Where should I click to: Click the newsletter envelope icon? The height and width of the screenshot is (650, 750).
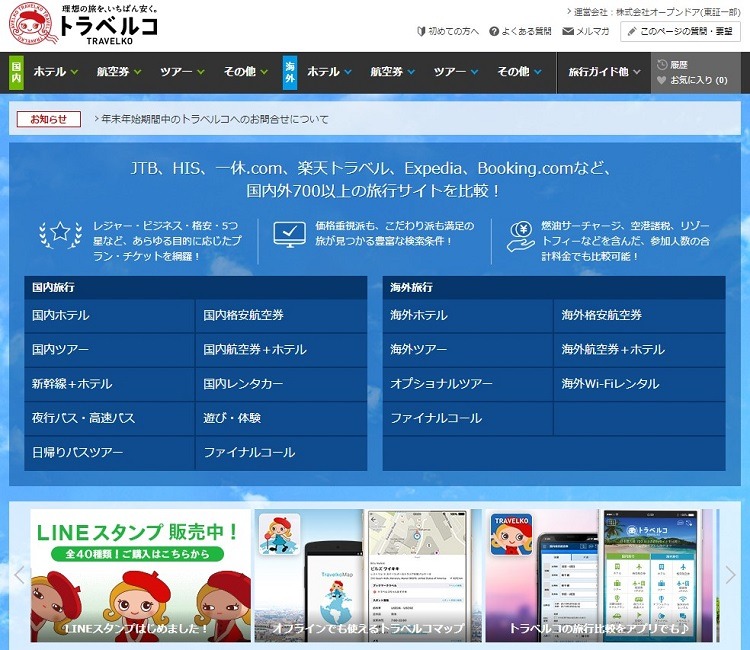pyautogui.click(x=568, y=32)
